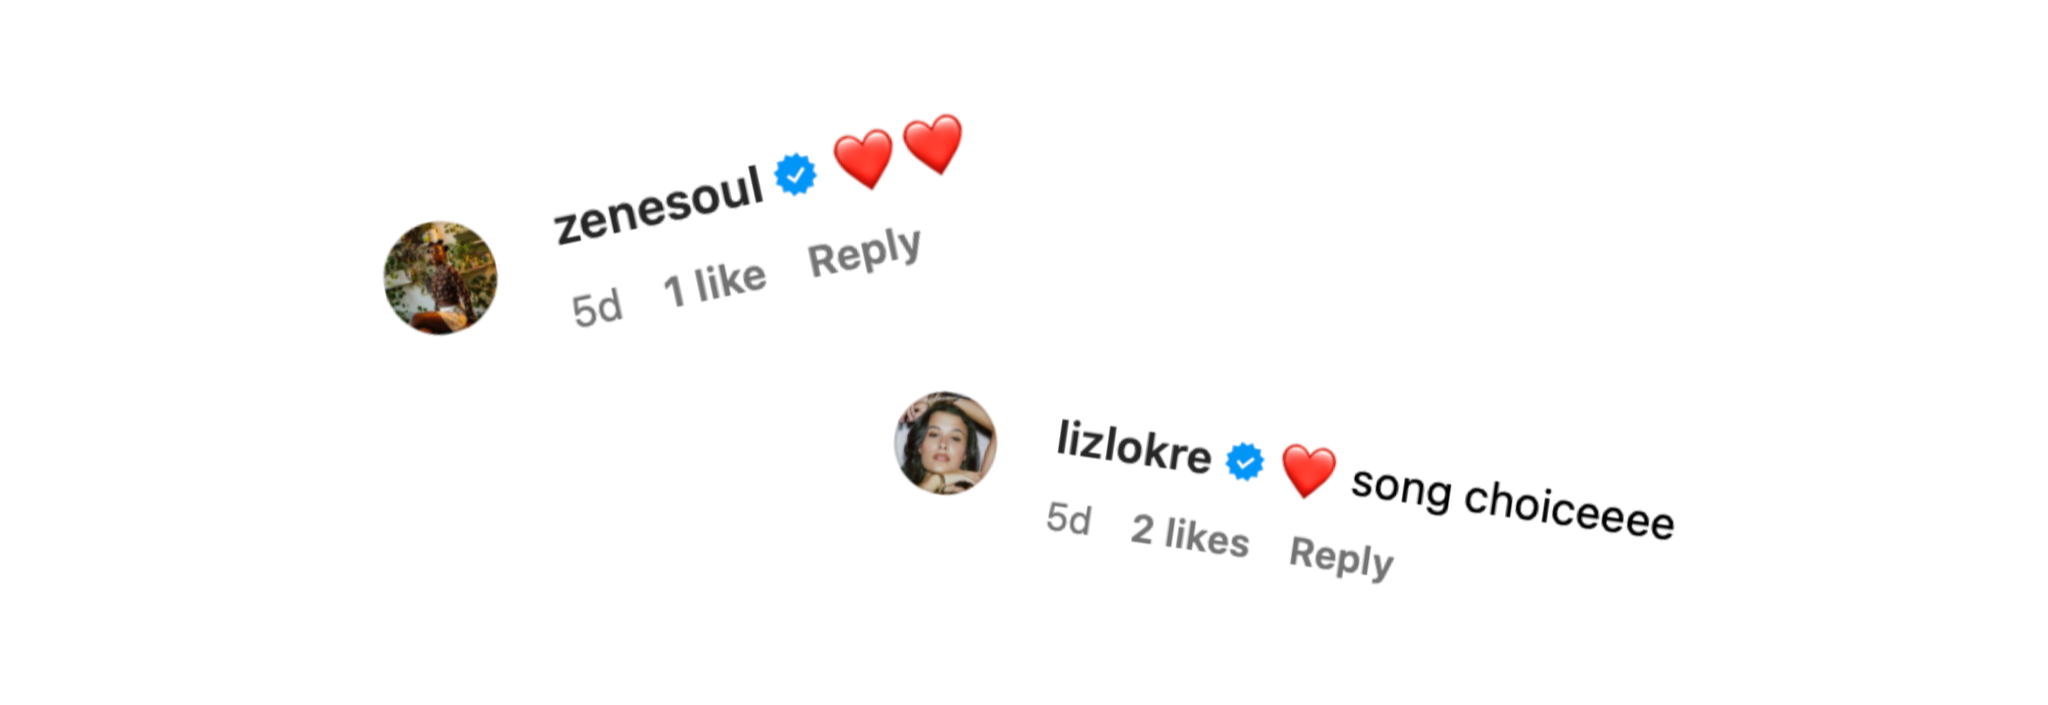The width and height of the screenshot is (2048, 705).
Task: Click the white checkmark inside lizlokre's badge
Action: [1245, 462]
